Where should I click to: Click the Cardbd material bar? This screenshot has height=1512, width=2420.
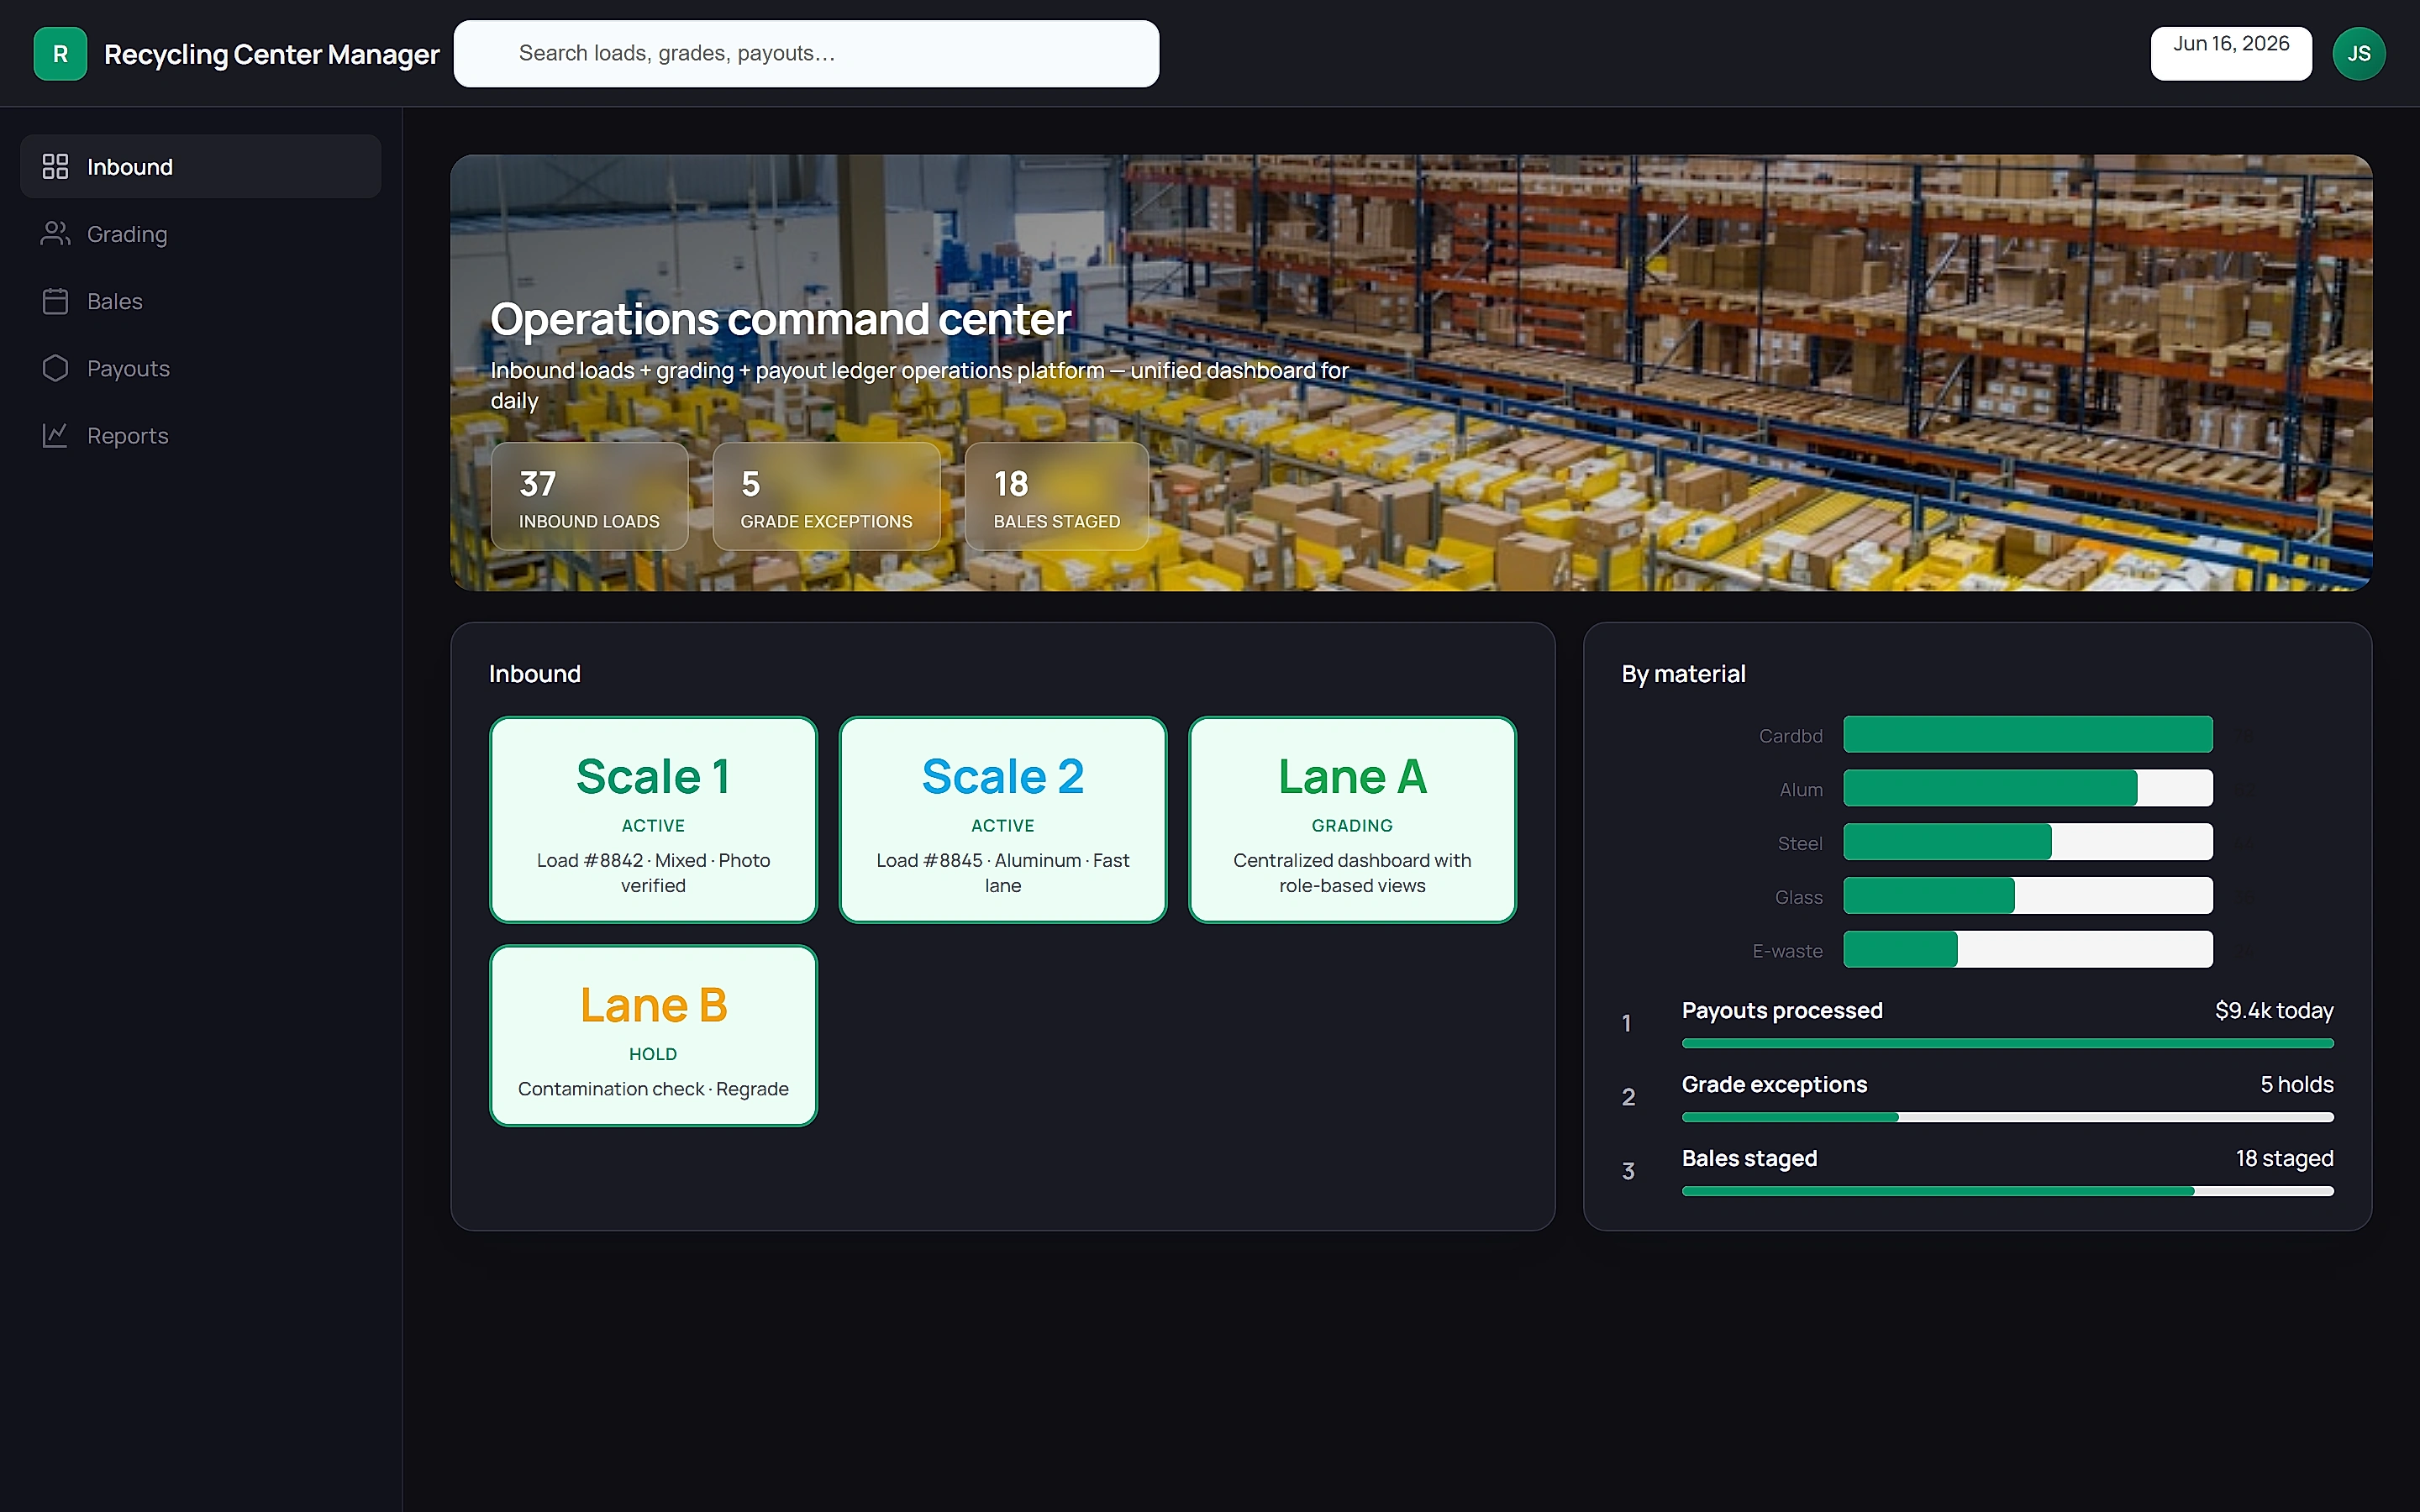tap(2027, 735)
